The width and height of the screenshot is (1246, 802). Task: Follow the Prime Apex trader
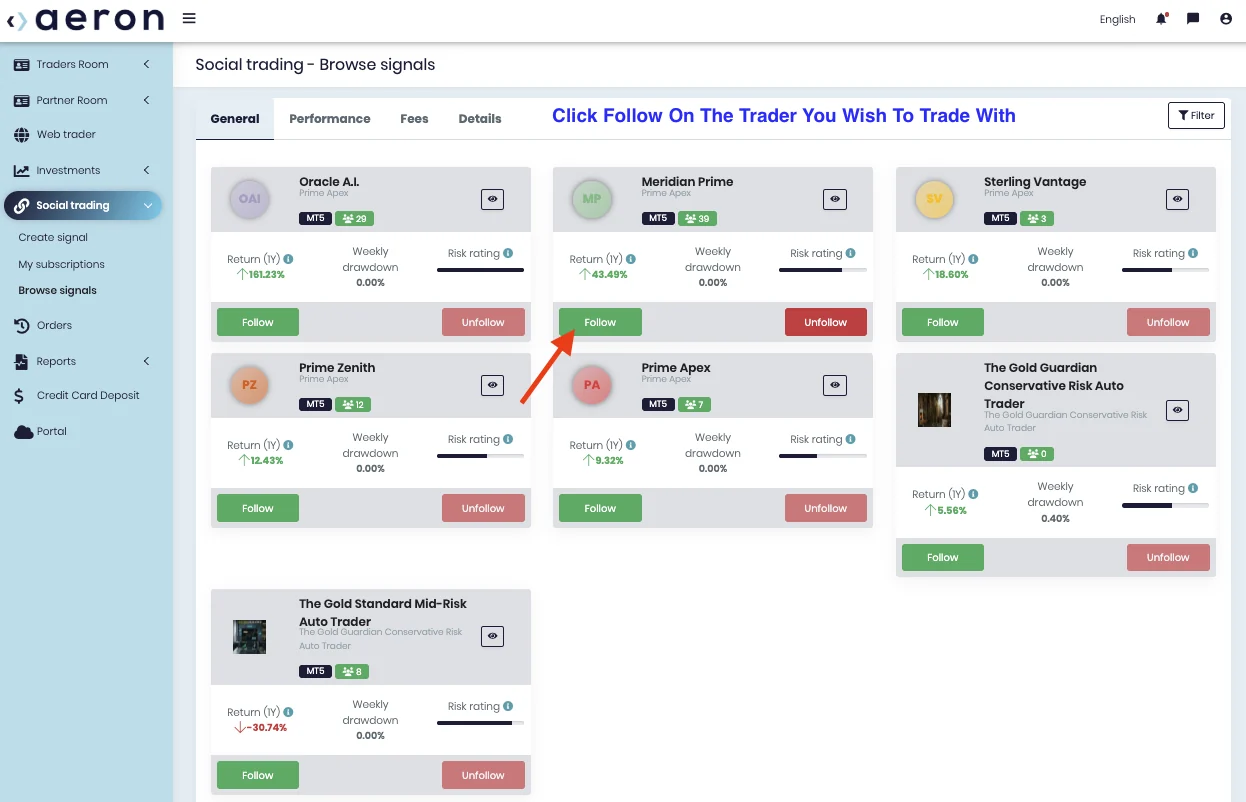600,508
